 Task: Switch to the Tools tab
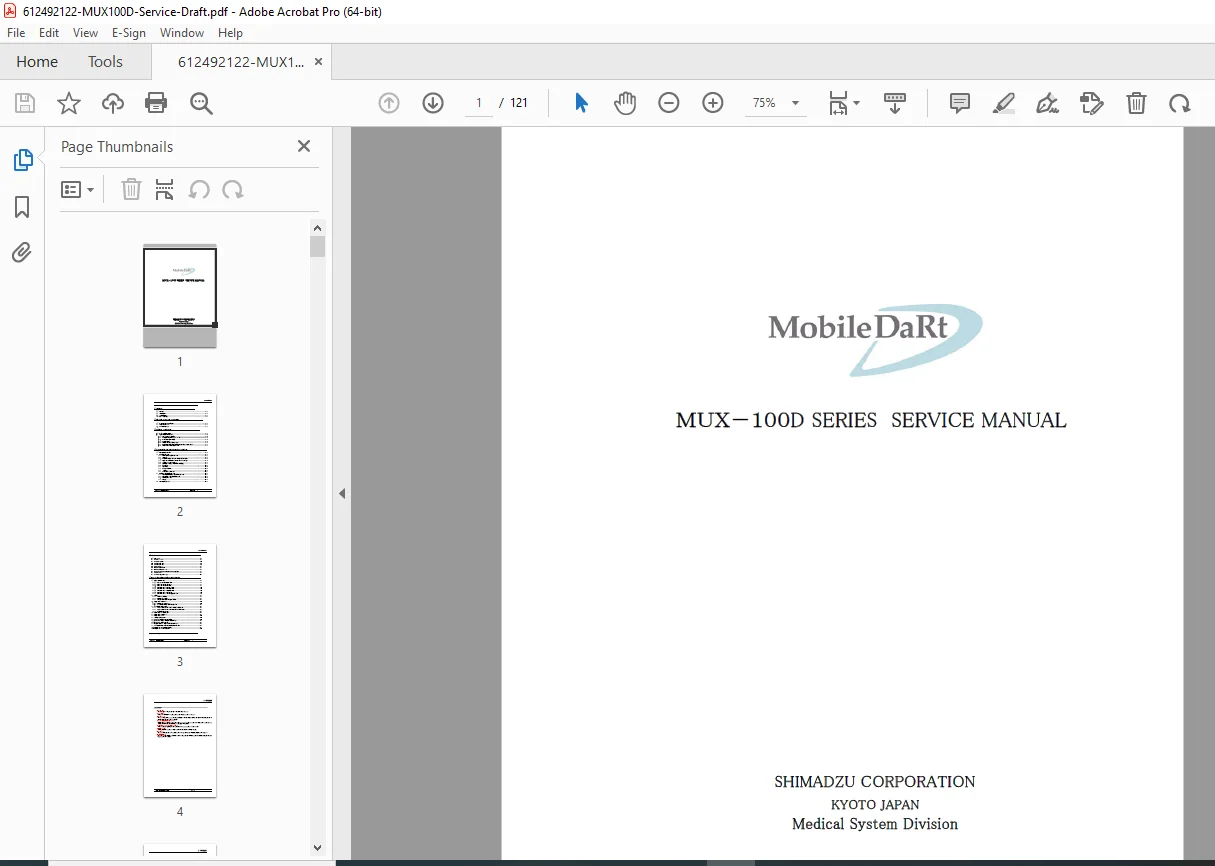tap(105, 62)
